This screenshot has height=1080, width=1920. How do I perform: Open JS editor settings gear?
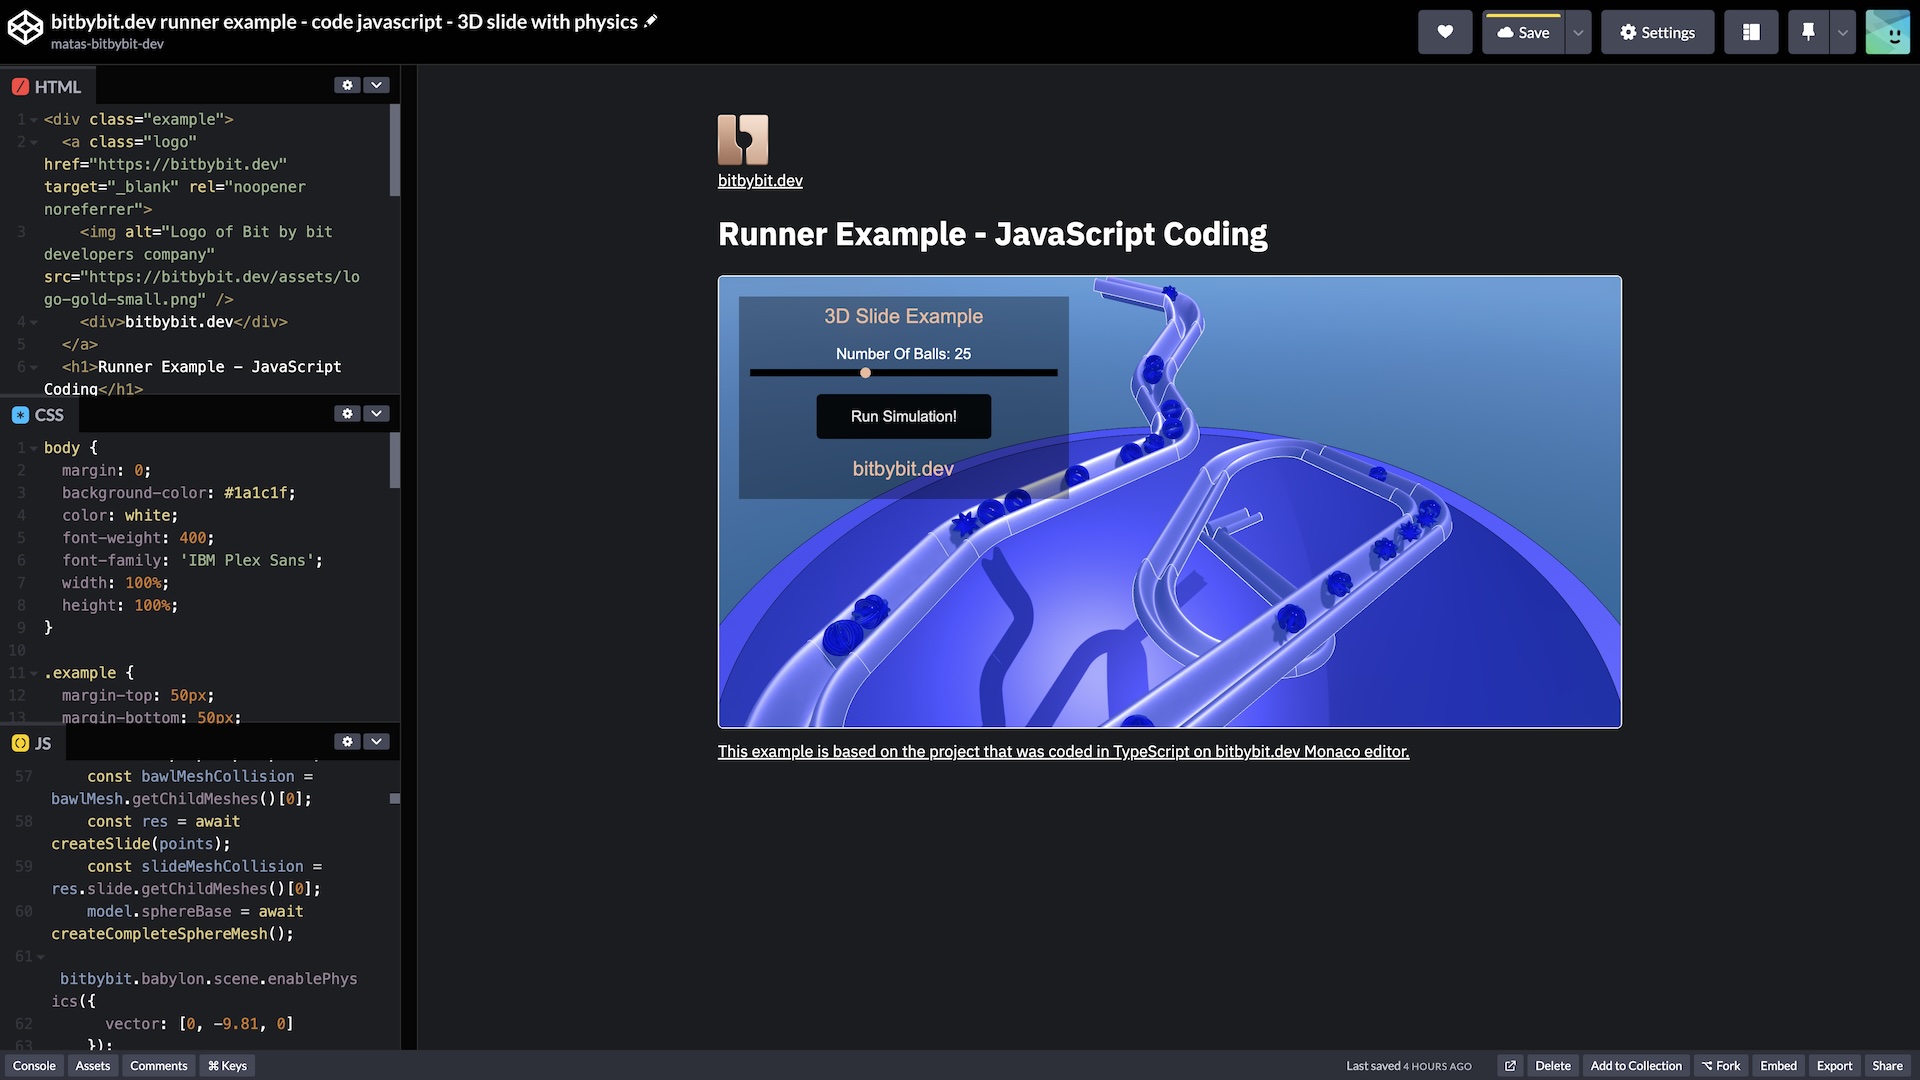pyautogui.click(x=347, y=741)
